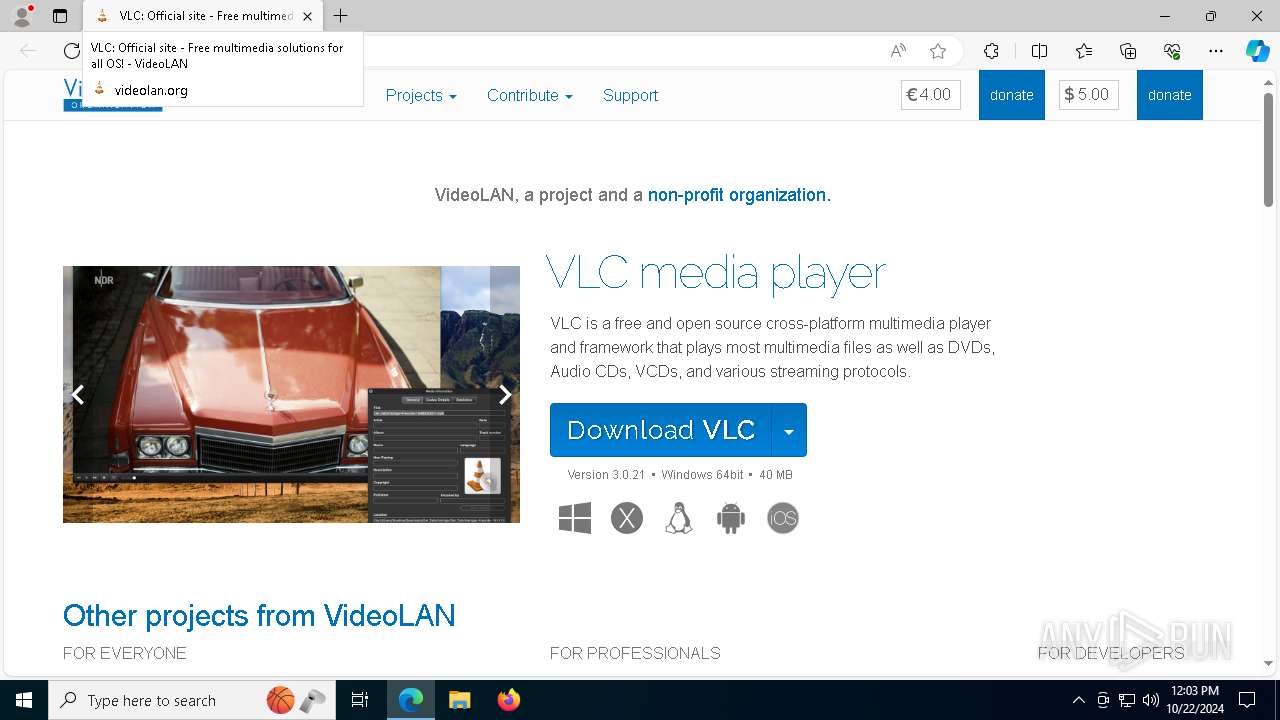1280x720 pixels.
Task: Open the non-profit organization link
Action: click(x=739, y=195)
